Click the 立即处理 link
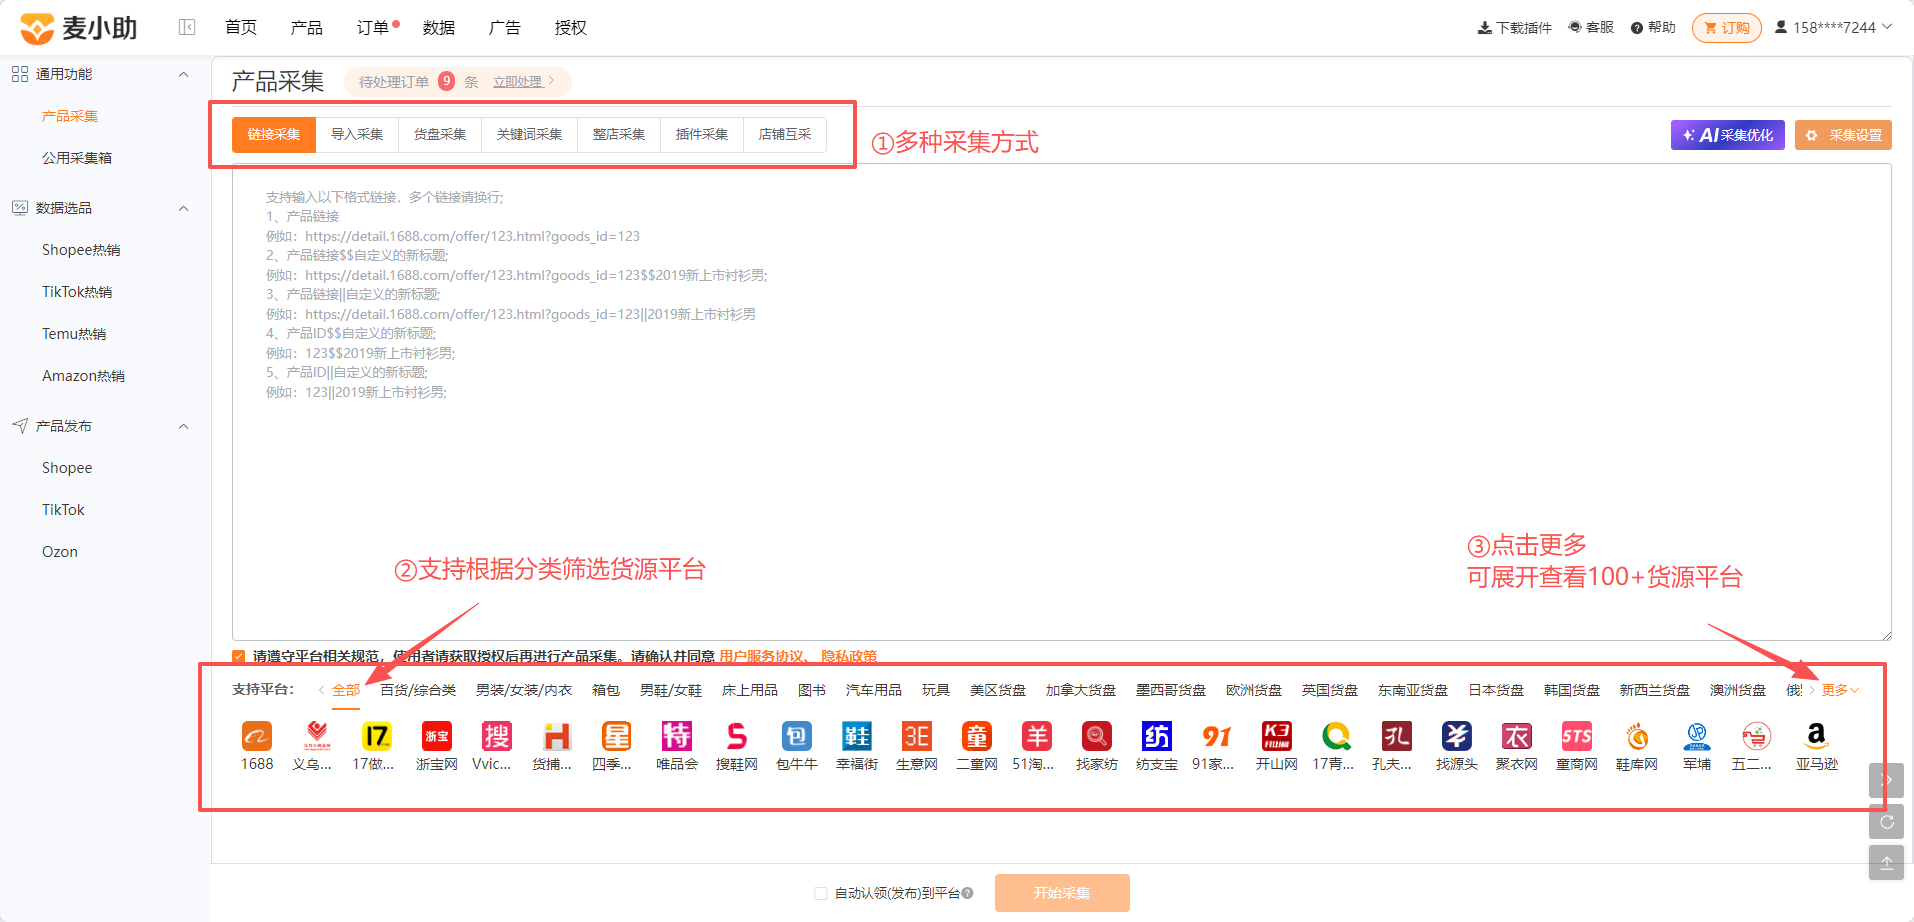 [518, 82]
